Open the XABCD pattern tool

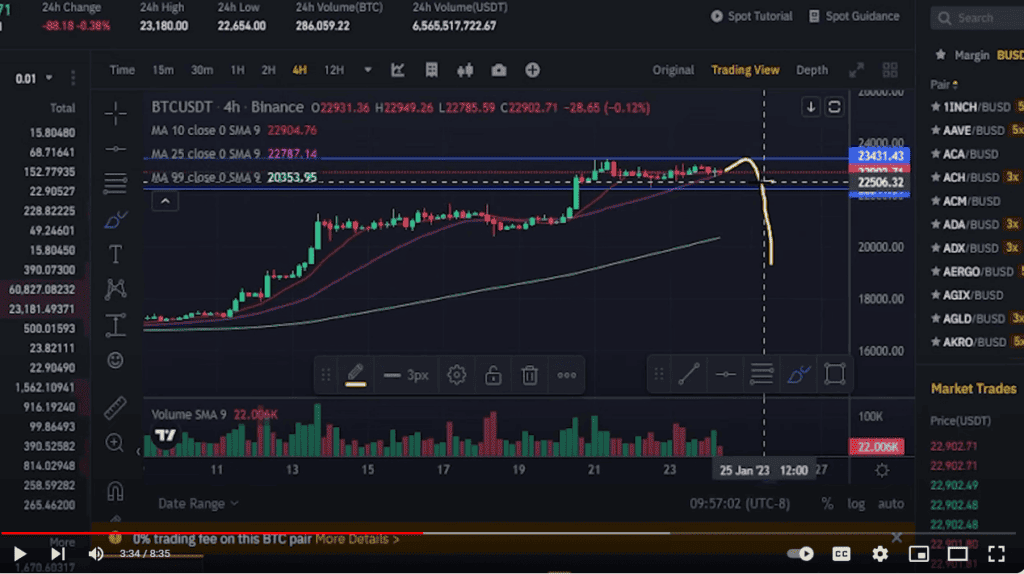click(116, 289)
